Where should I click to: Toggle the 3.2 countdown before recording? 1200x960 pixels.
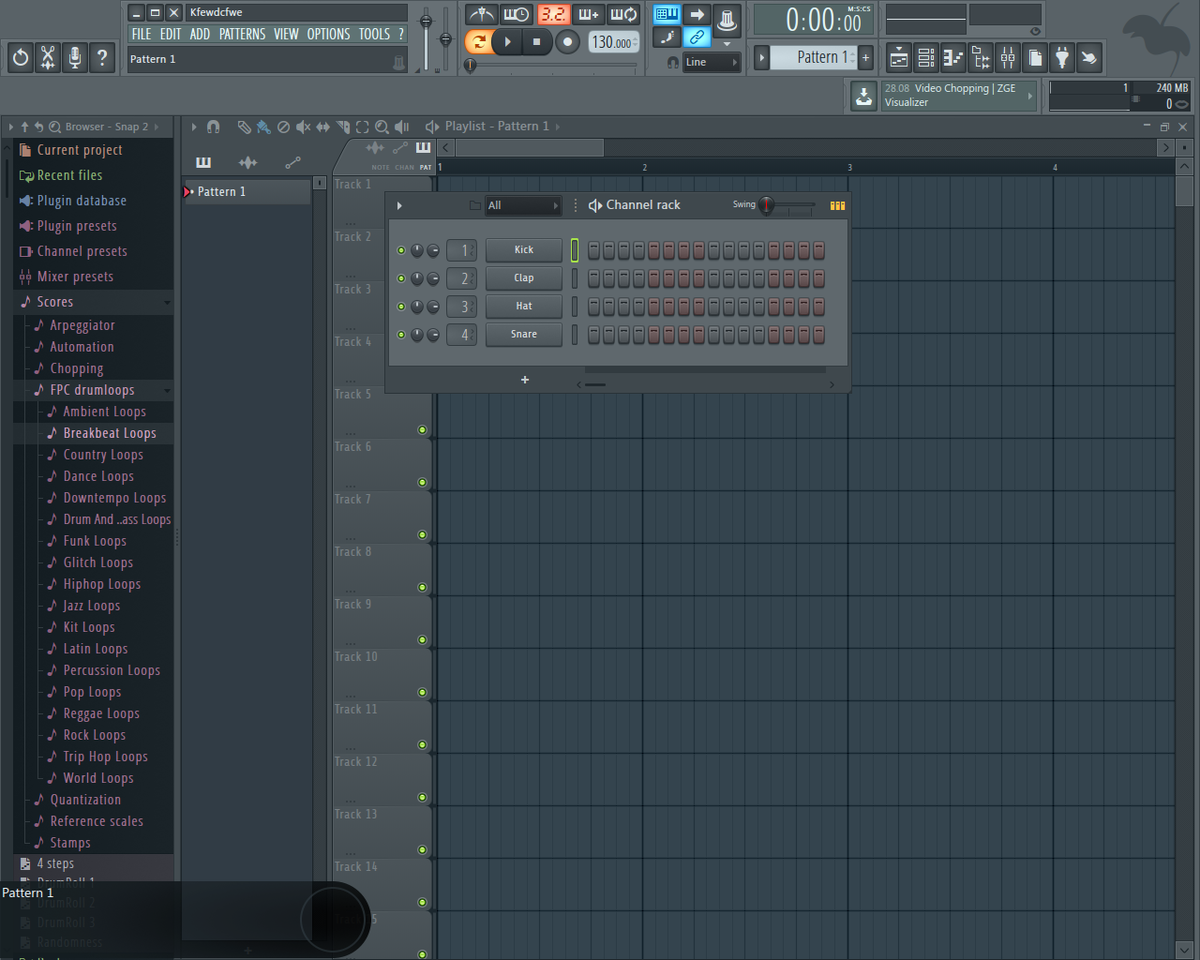click(553, 15)
